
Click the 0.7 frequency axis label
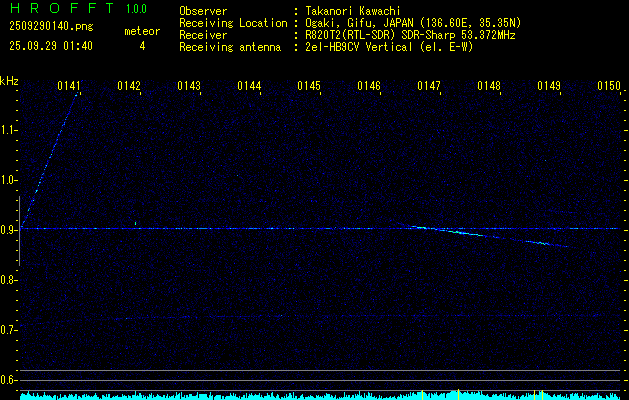[9, 329]
